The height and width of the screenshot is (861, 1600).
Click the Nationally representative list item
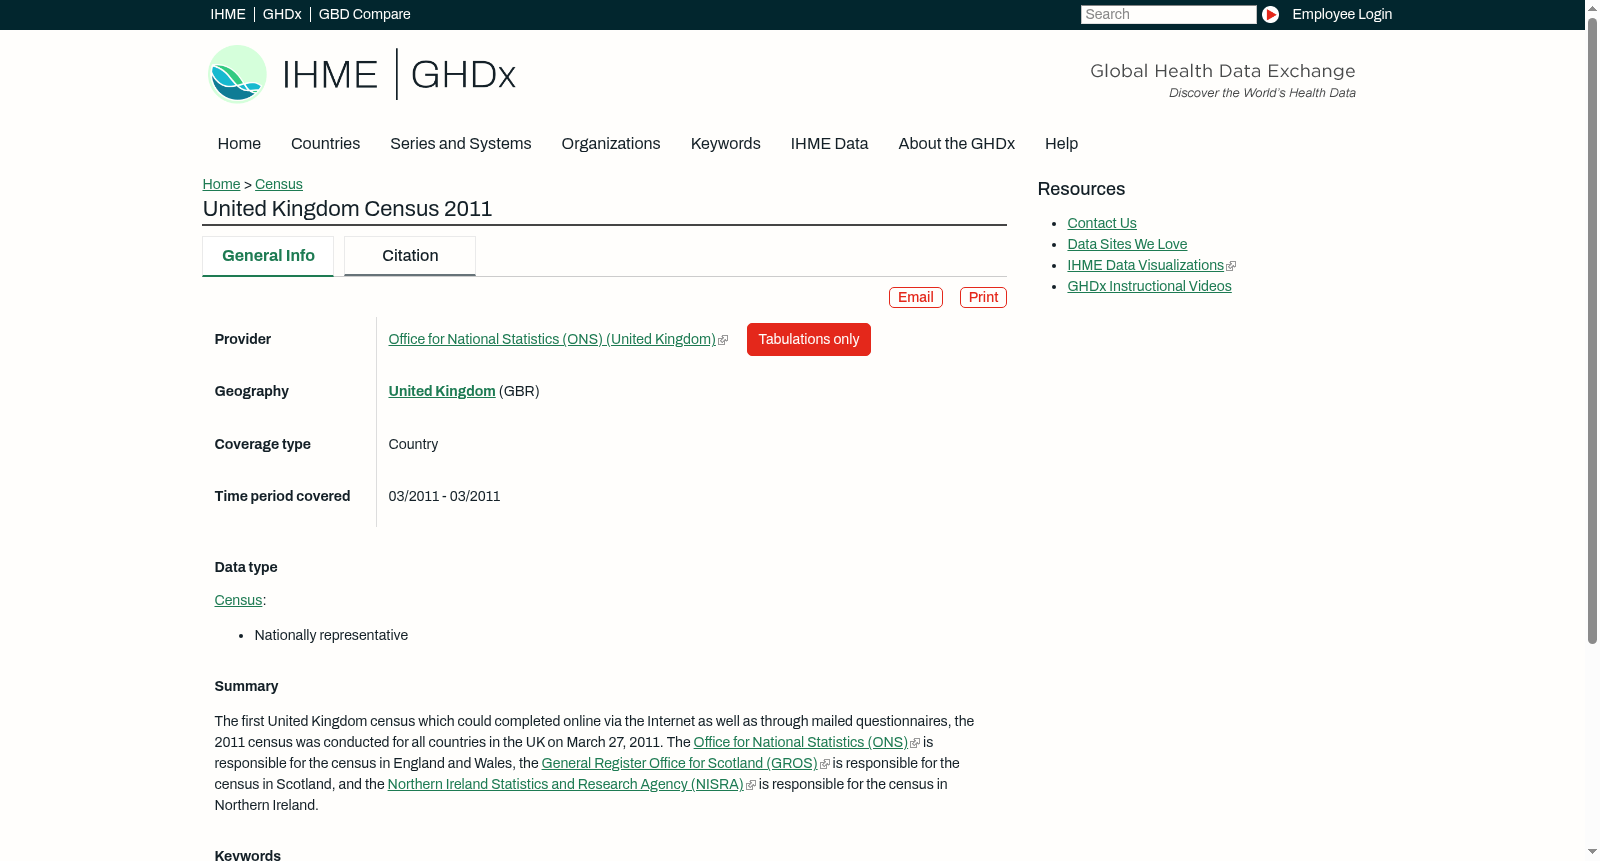[x=331, y=635]
